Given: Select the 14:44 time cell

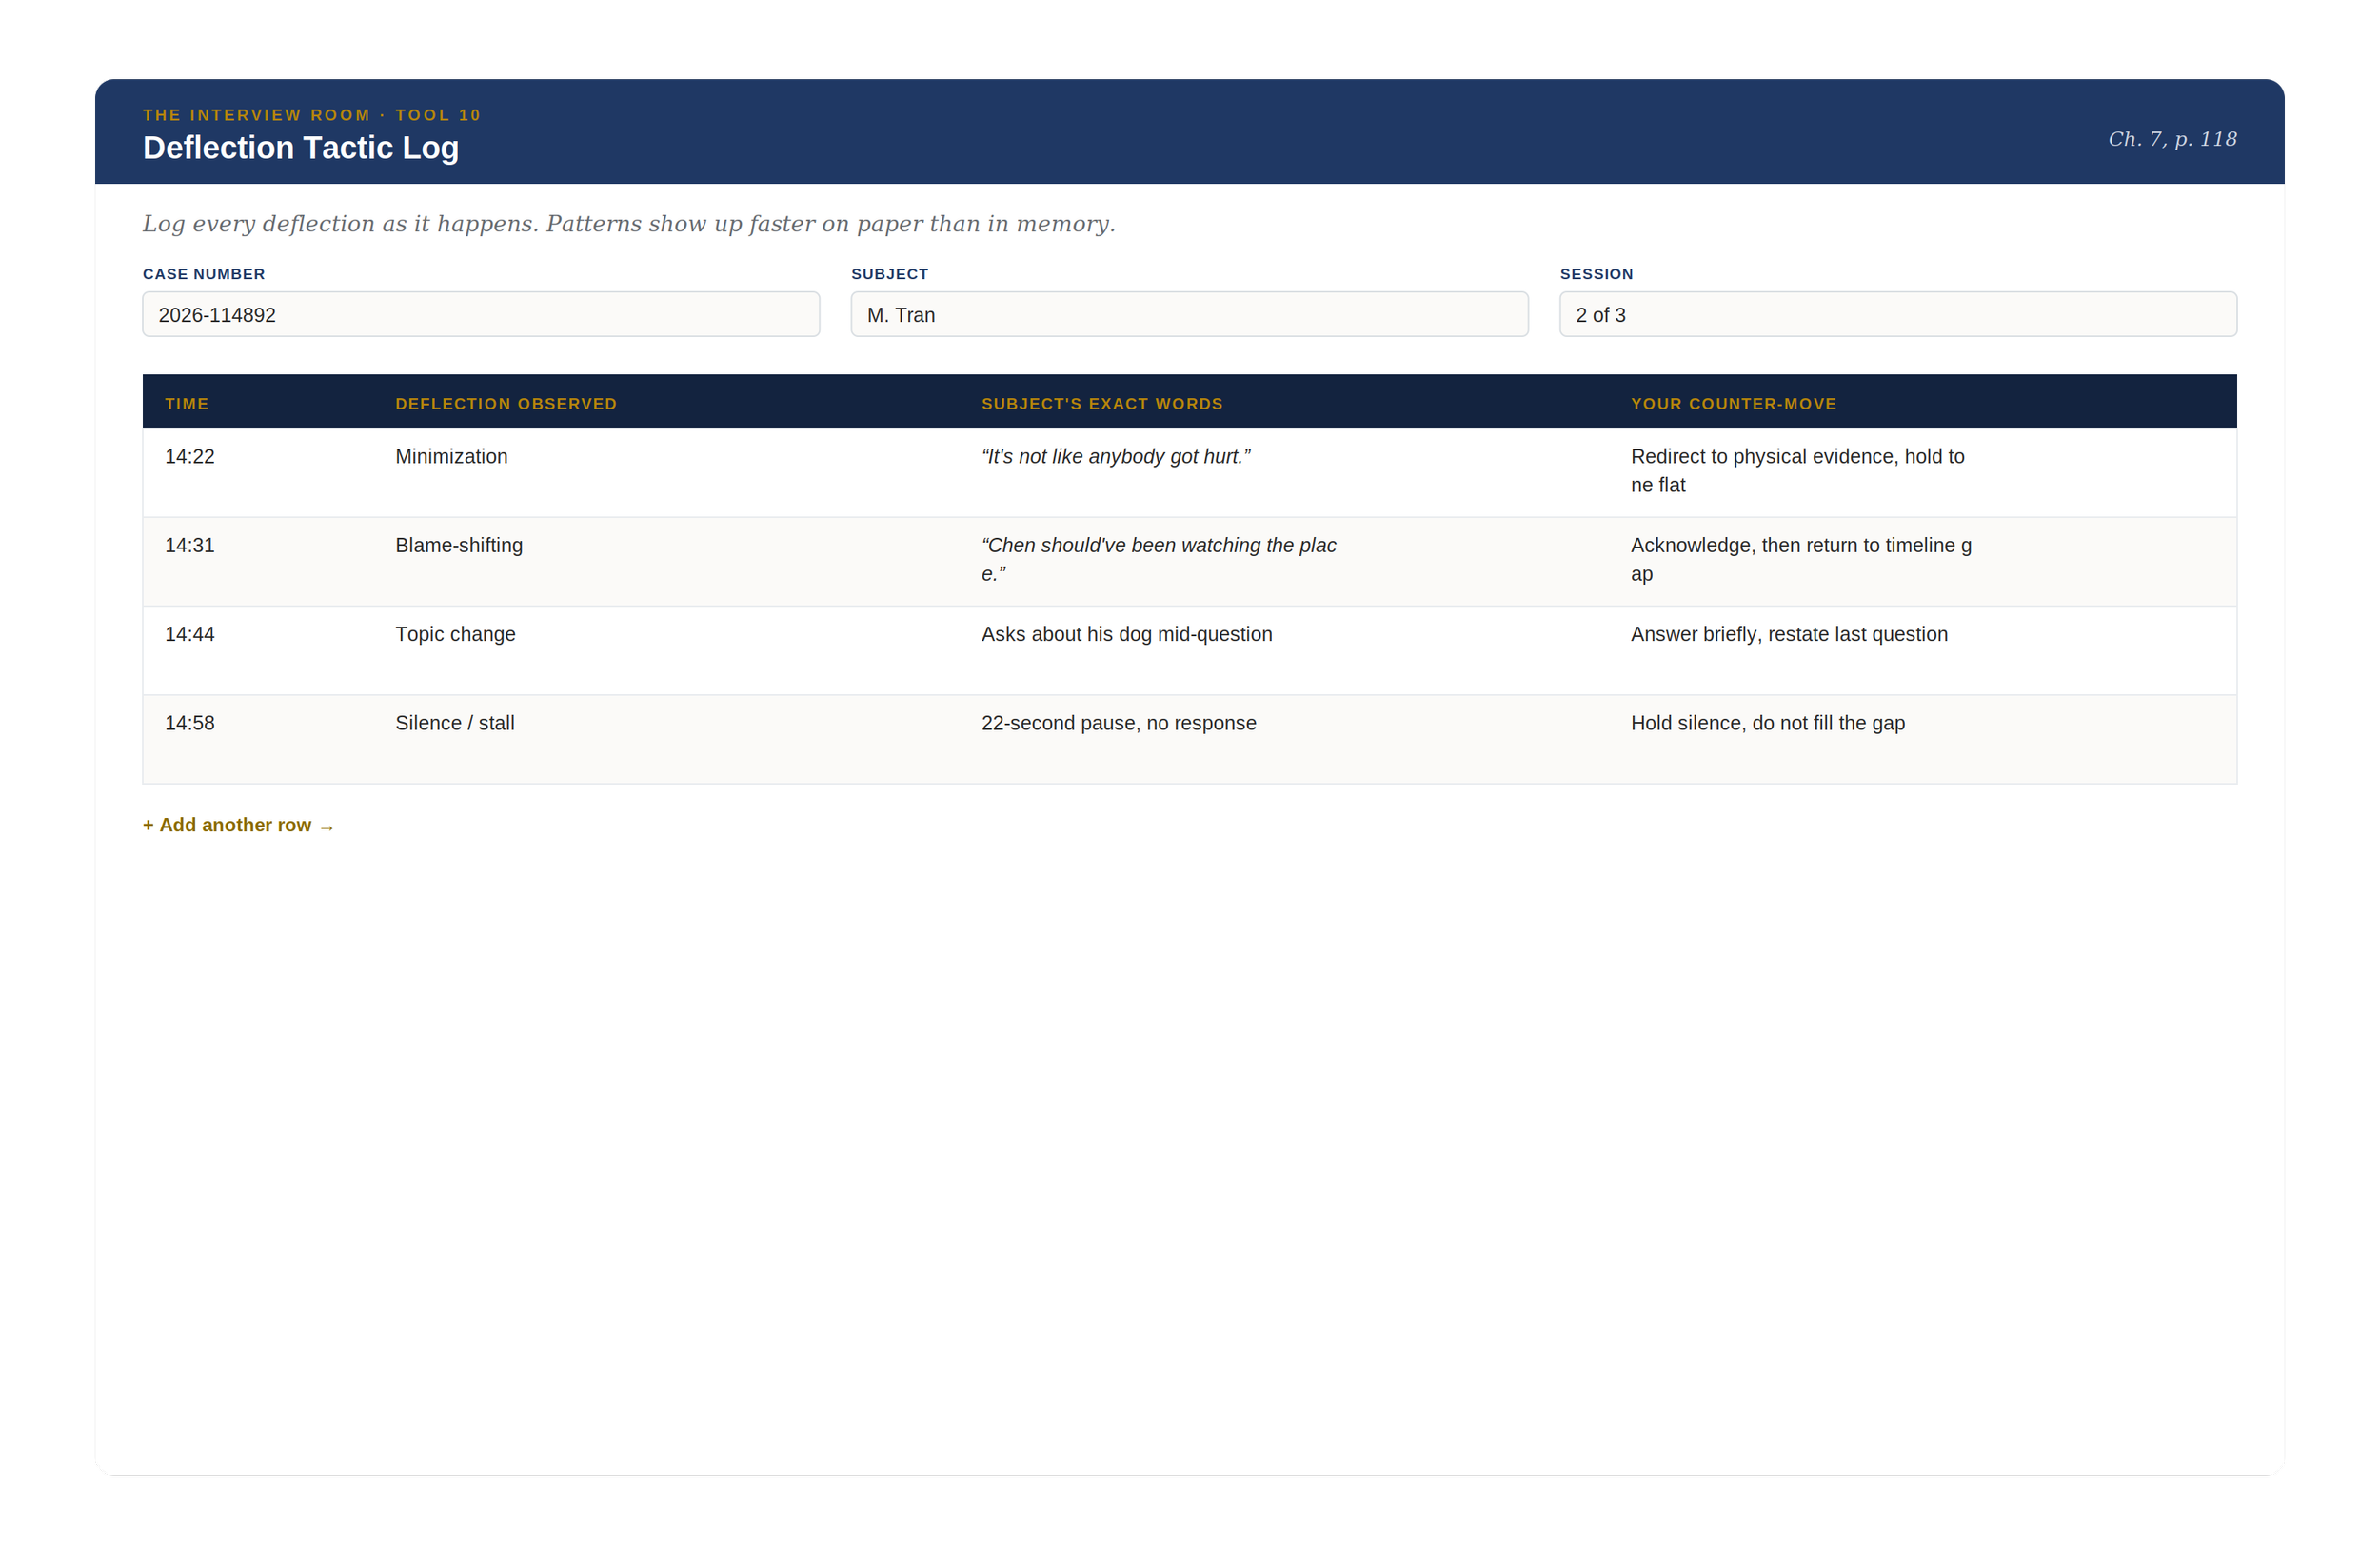Looking at the screenshot, I should [x=190, y=634].
